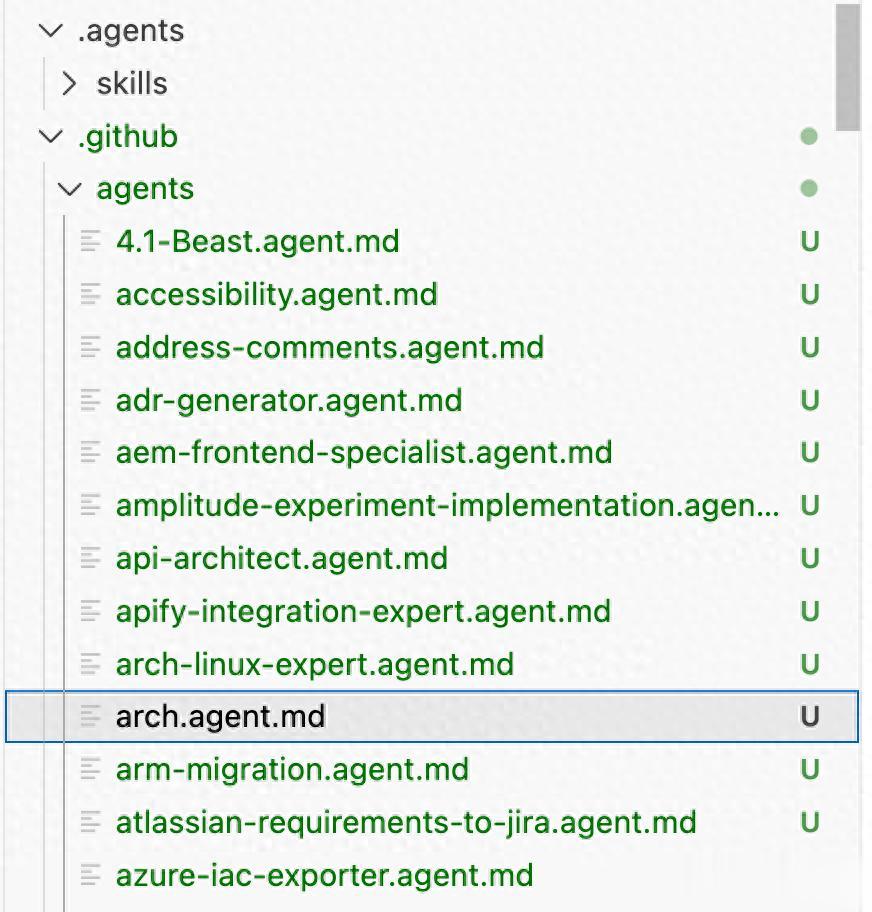Select atlassian-requirements-to-jira.agent.md

coord(406,822)
